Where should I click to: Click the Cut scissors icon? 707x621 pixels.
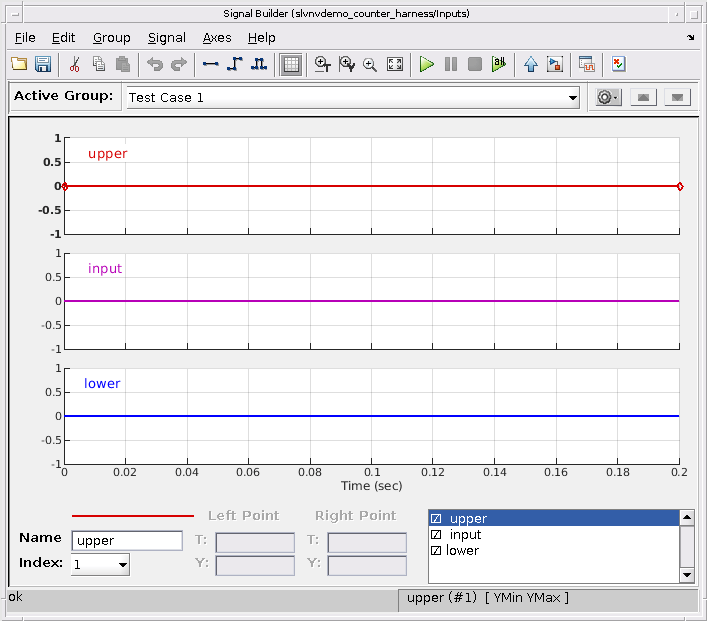[x=74, y=64]
